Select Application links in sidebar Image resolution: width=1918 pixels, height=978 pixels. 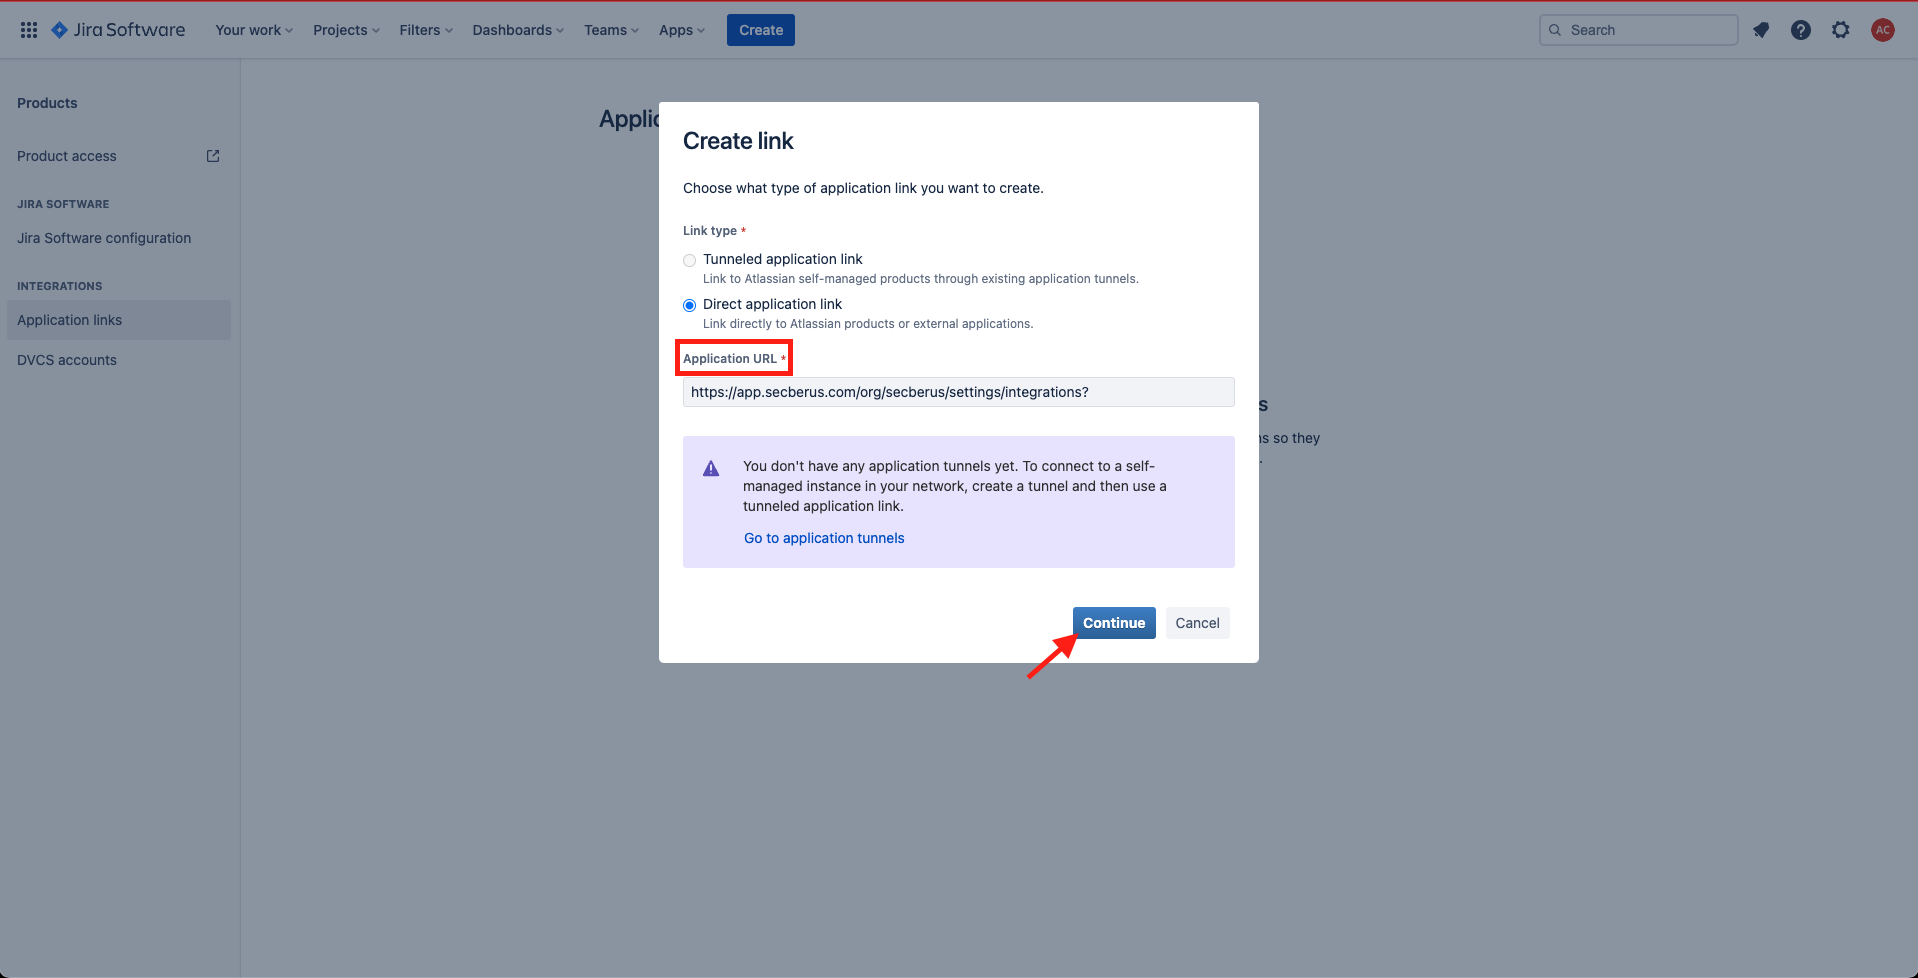[118, 320]
